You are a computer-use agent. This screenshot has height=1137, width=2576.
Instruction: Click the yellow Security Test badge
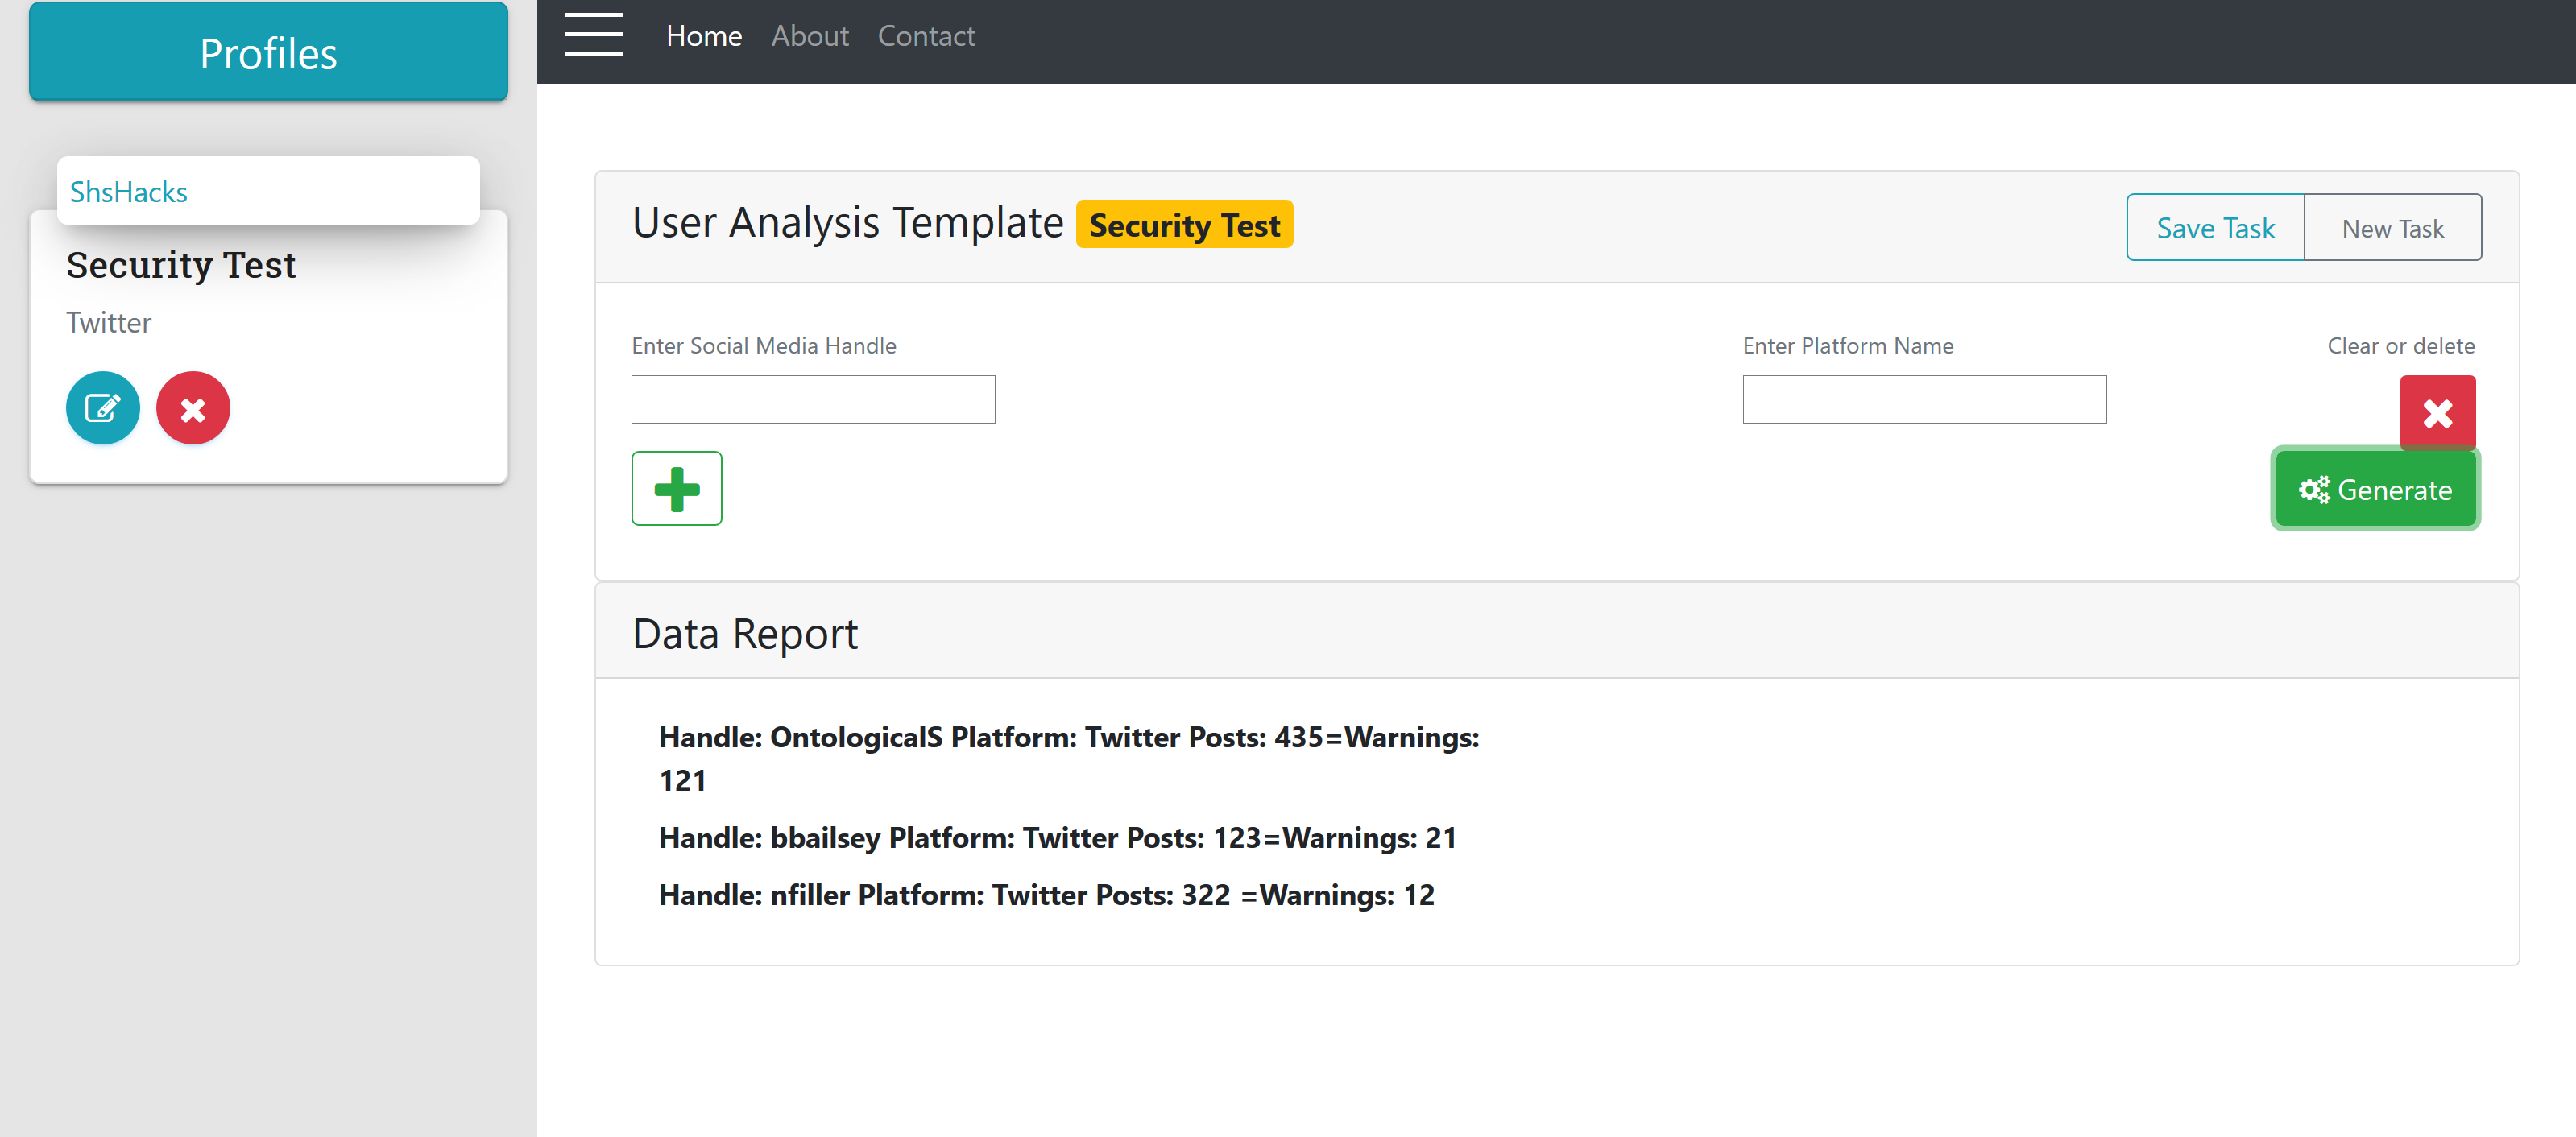[x=1183, y=225]
